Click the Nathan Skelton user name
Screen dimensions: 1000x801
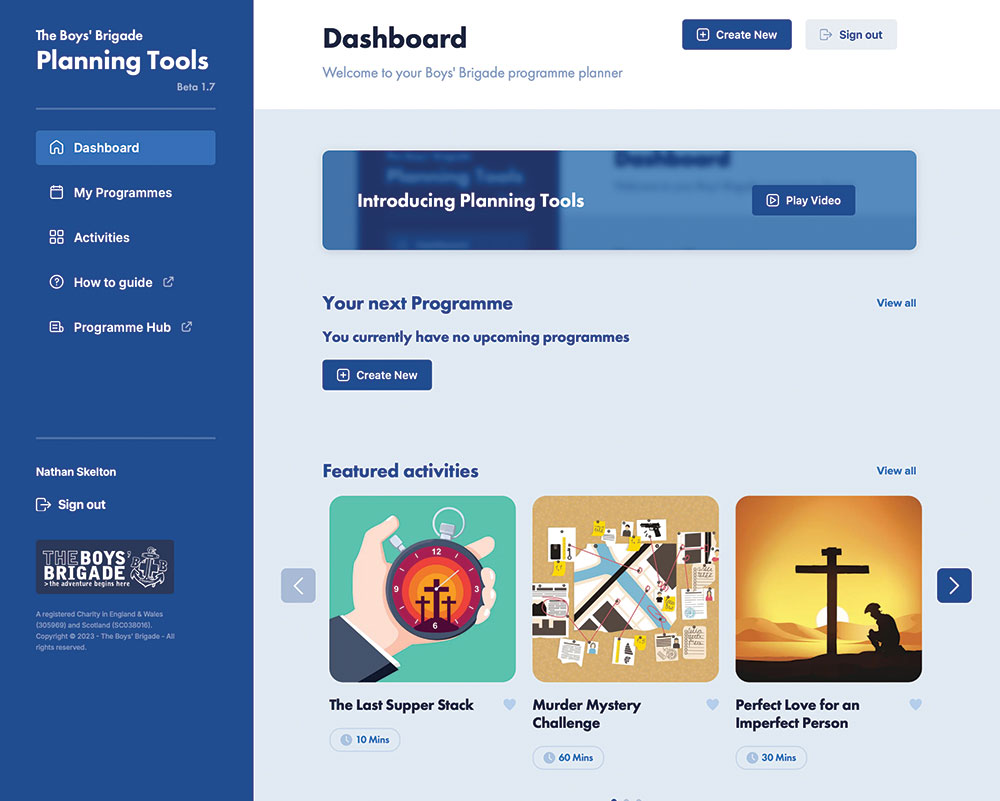tap(76, 472)
